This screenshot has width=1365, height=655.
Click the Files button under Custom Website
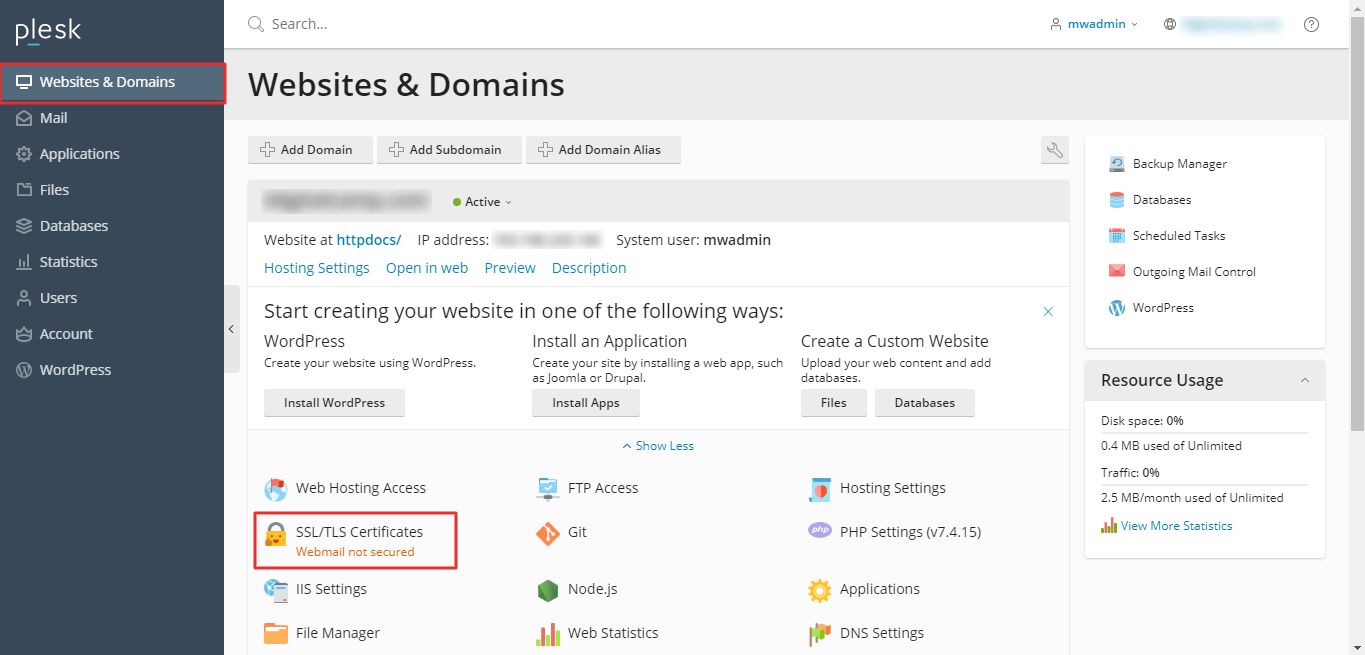[x=834, y=403]
